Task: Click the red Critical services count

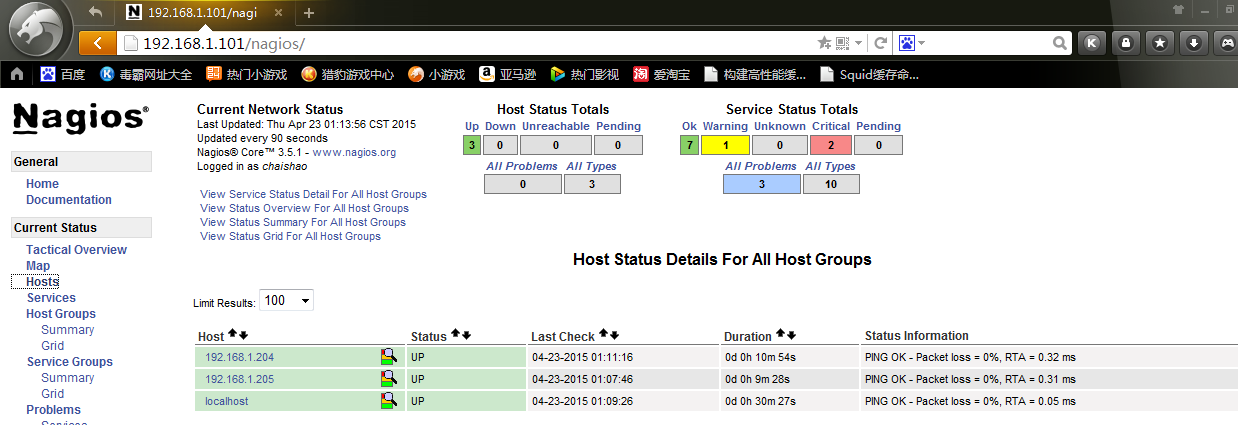Action: coord(830,145)
